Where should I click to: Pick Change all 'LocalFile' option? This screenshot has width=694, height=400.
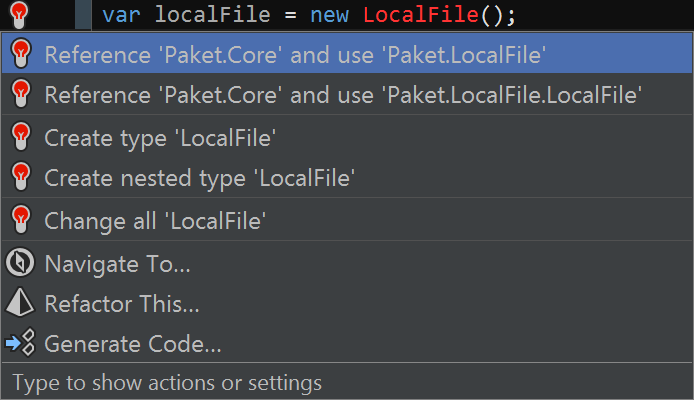pos(347,220)
